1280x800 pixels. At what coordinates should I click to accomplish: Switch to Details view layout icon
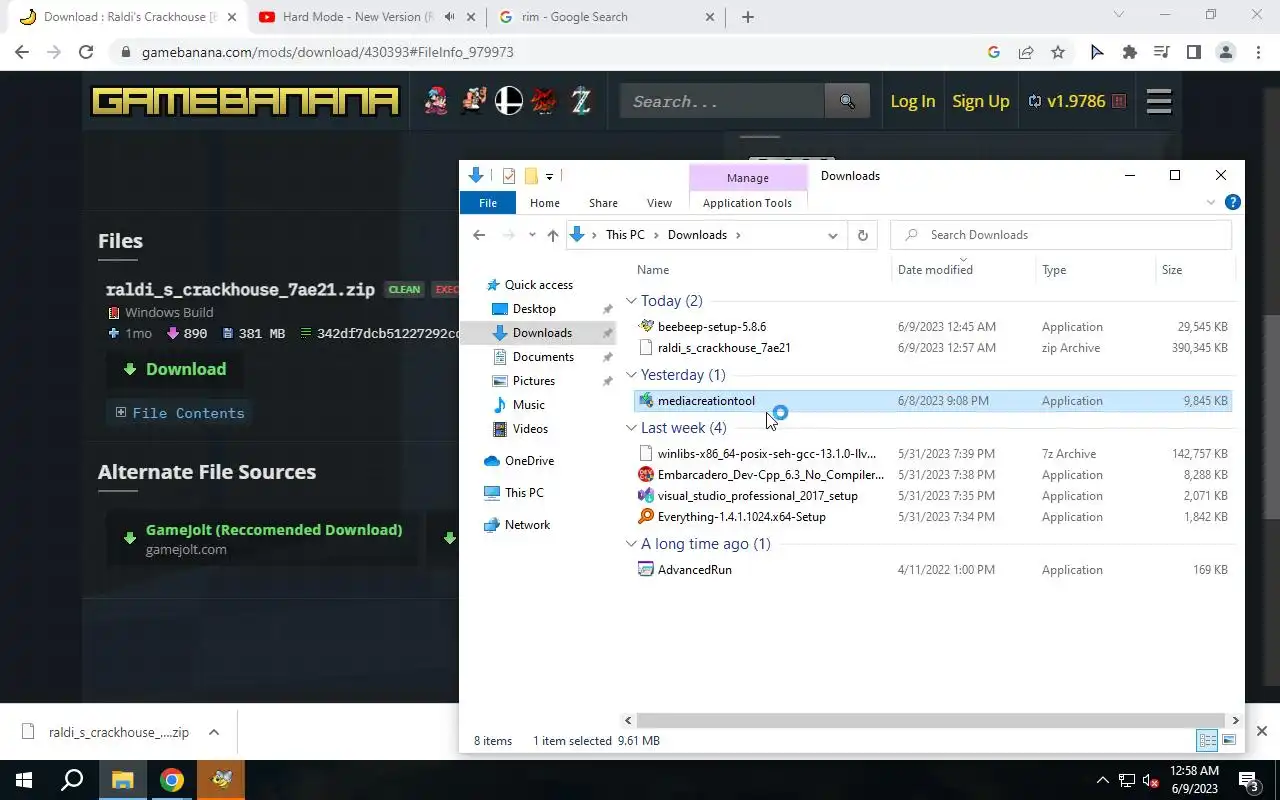(1207, 741)
